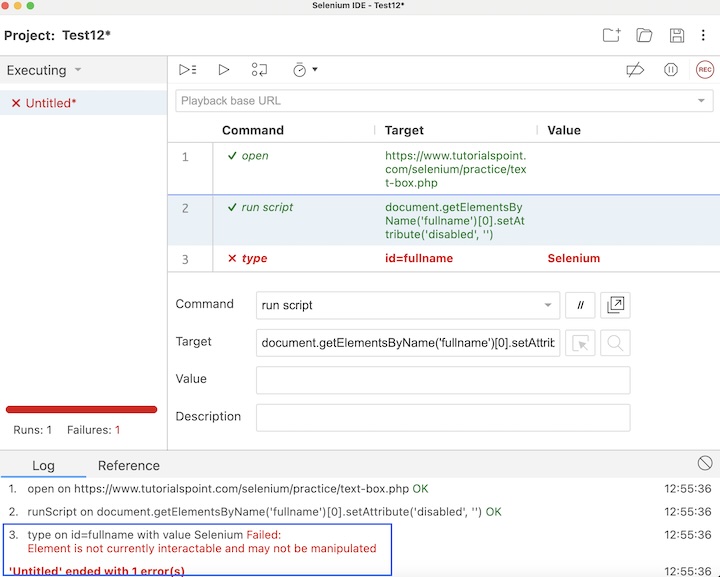Click the Run current test play icon
Screen dimensions: 720x577
[x=224, y=70]
